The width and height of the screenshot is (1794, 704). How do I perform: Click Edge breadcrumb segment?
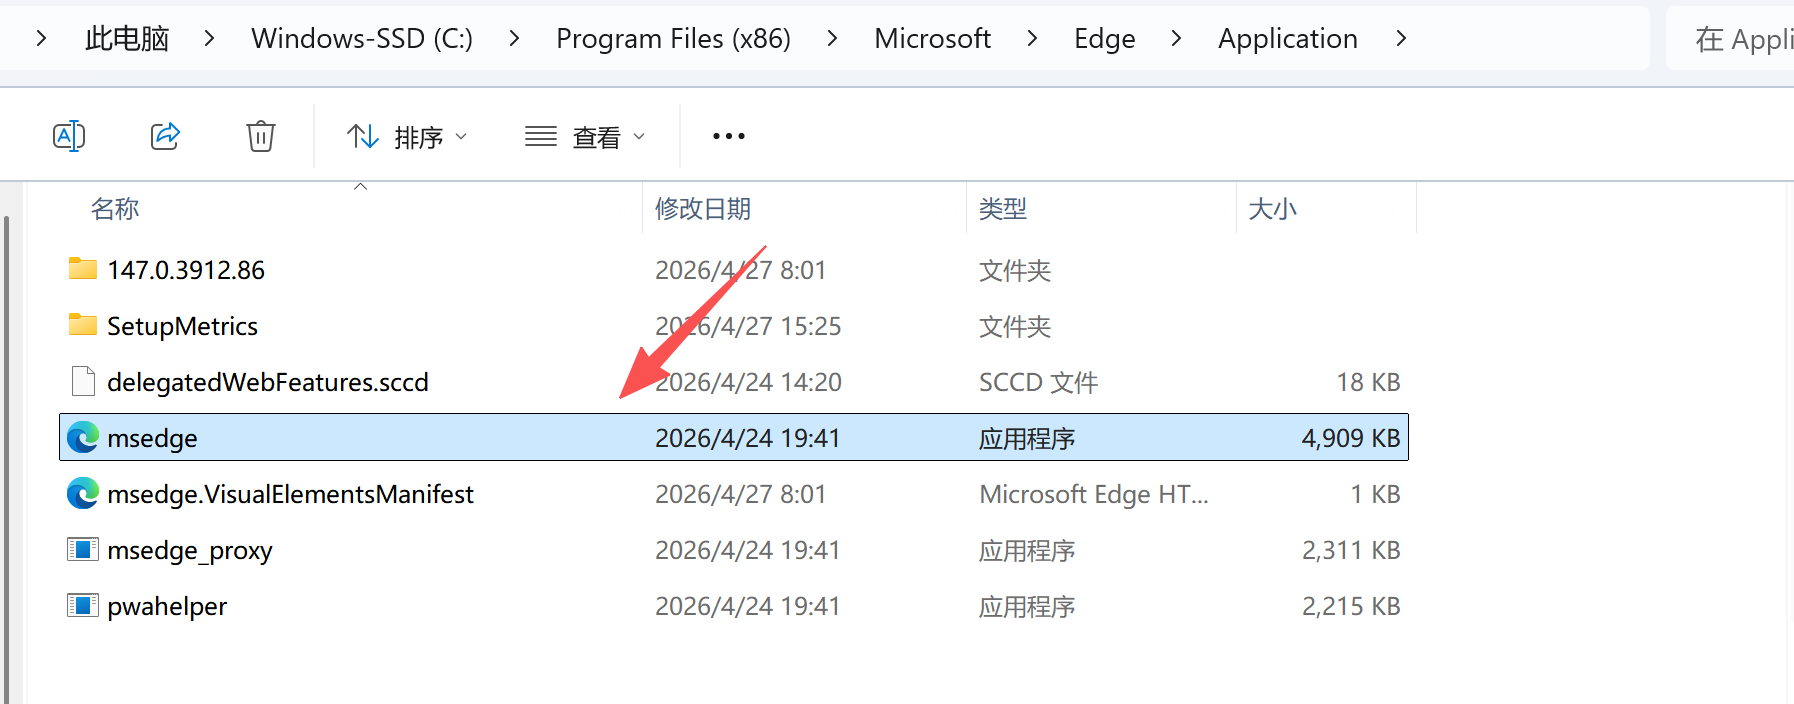[1105, 39]
